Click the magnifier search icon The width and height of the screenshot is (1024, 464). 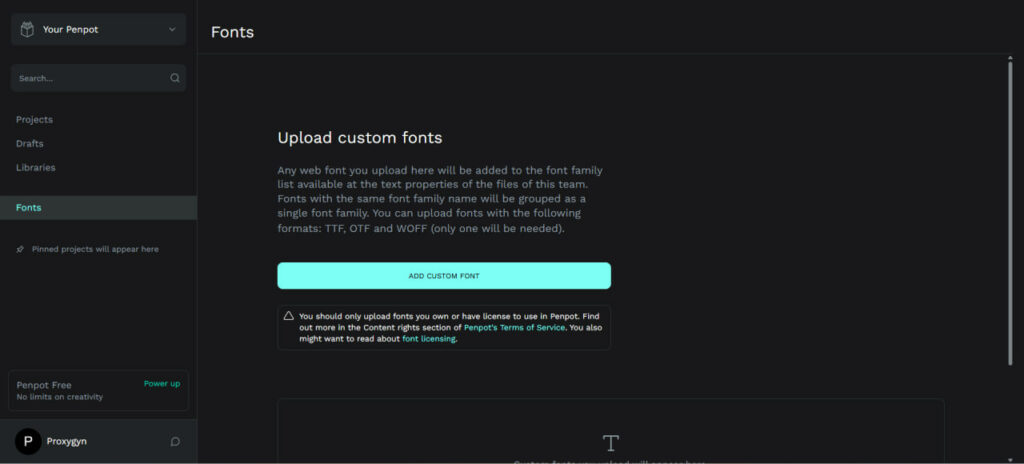point(175,78)
